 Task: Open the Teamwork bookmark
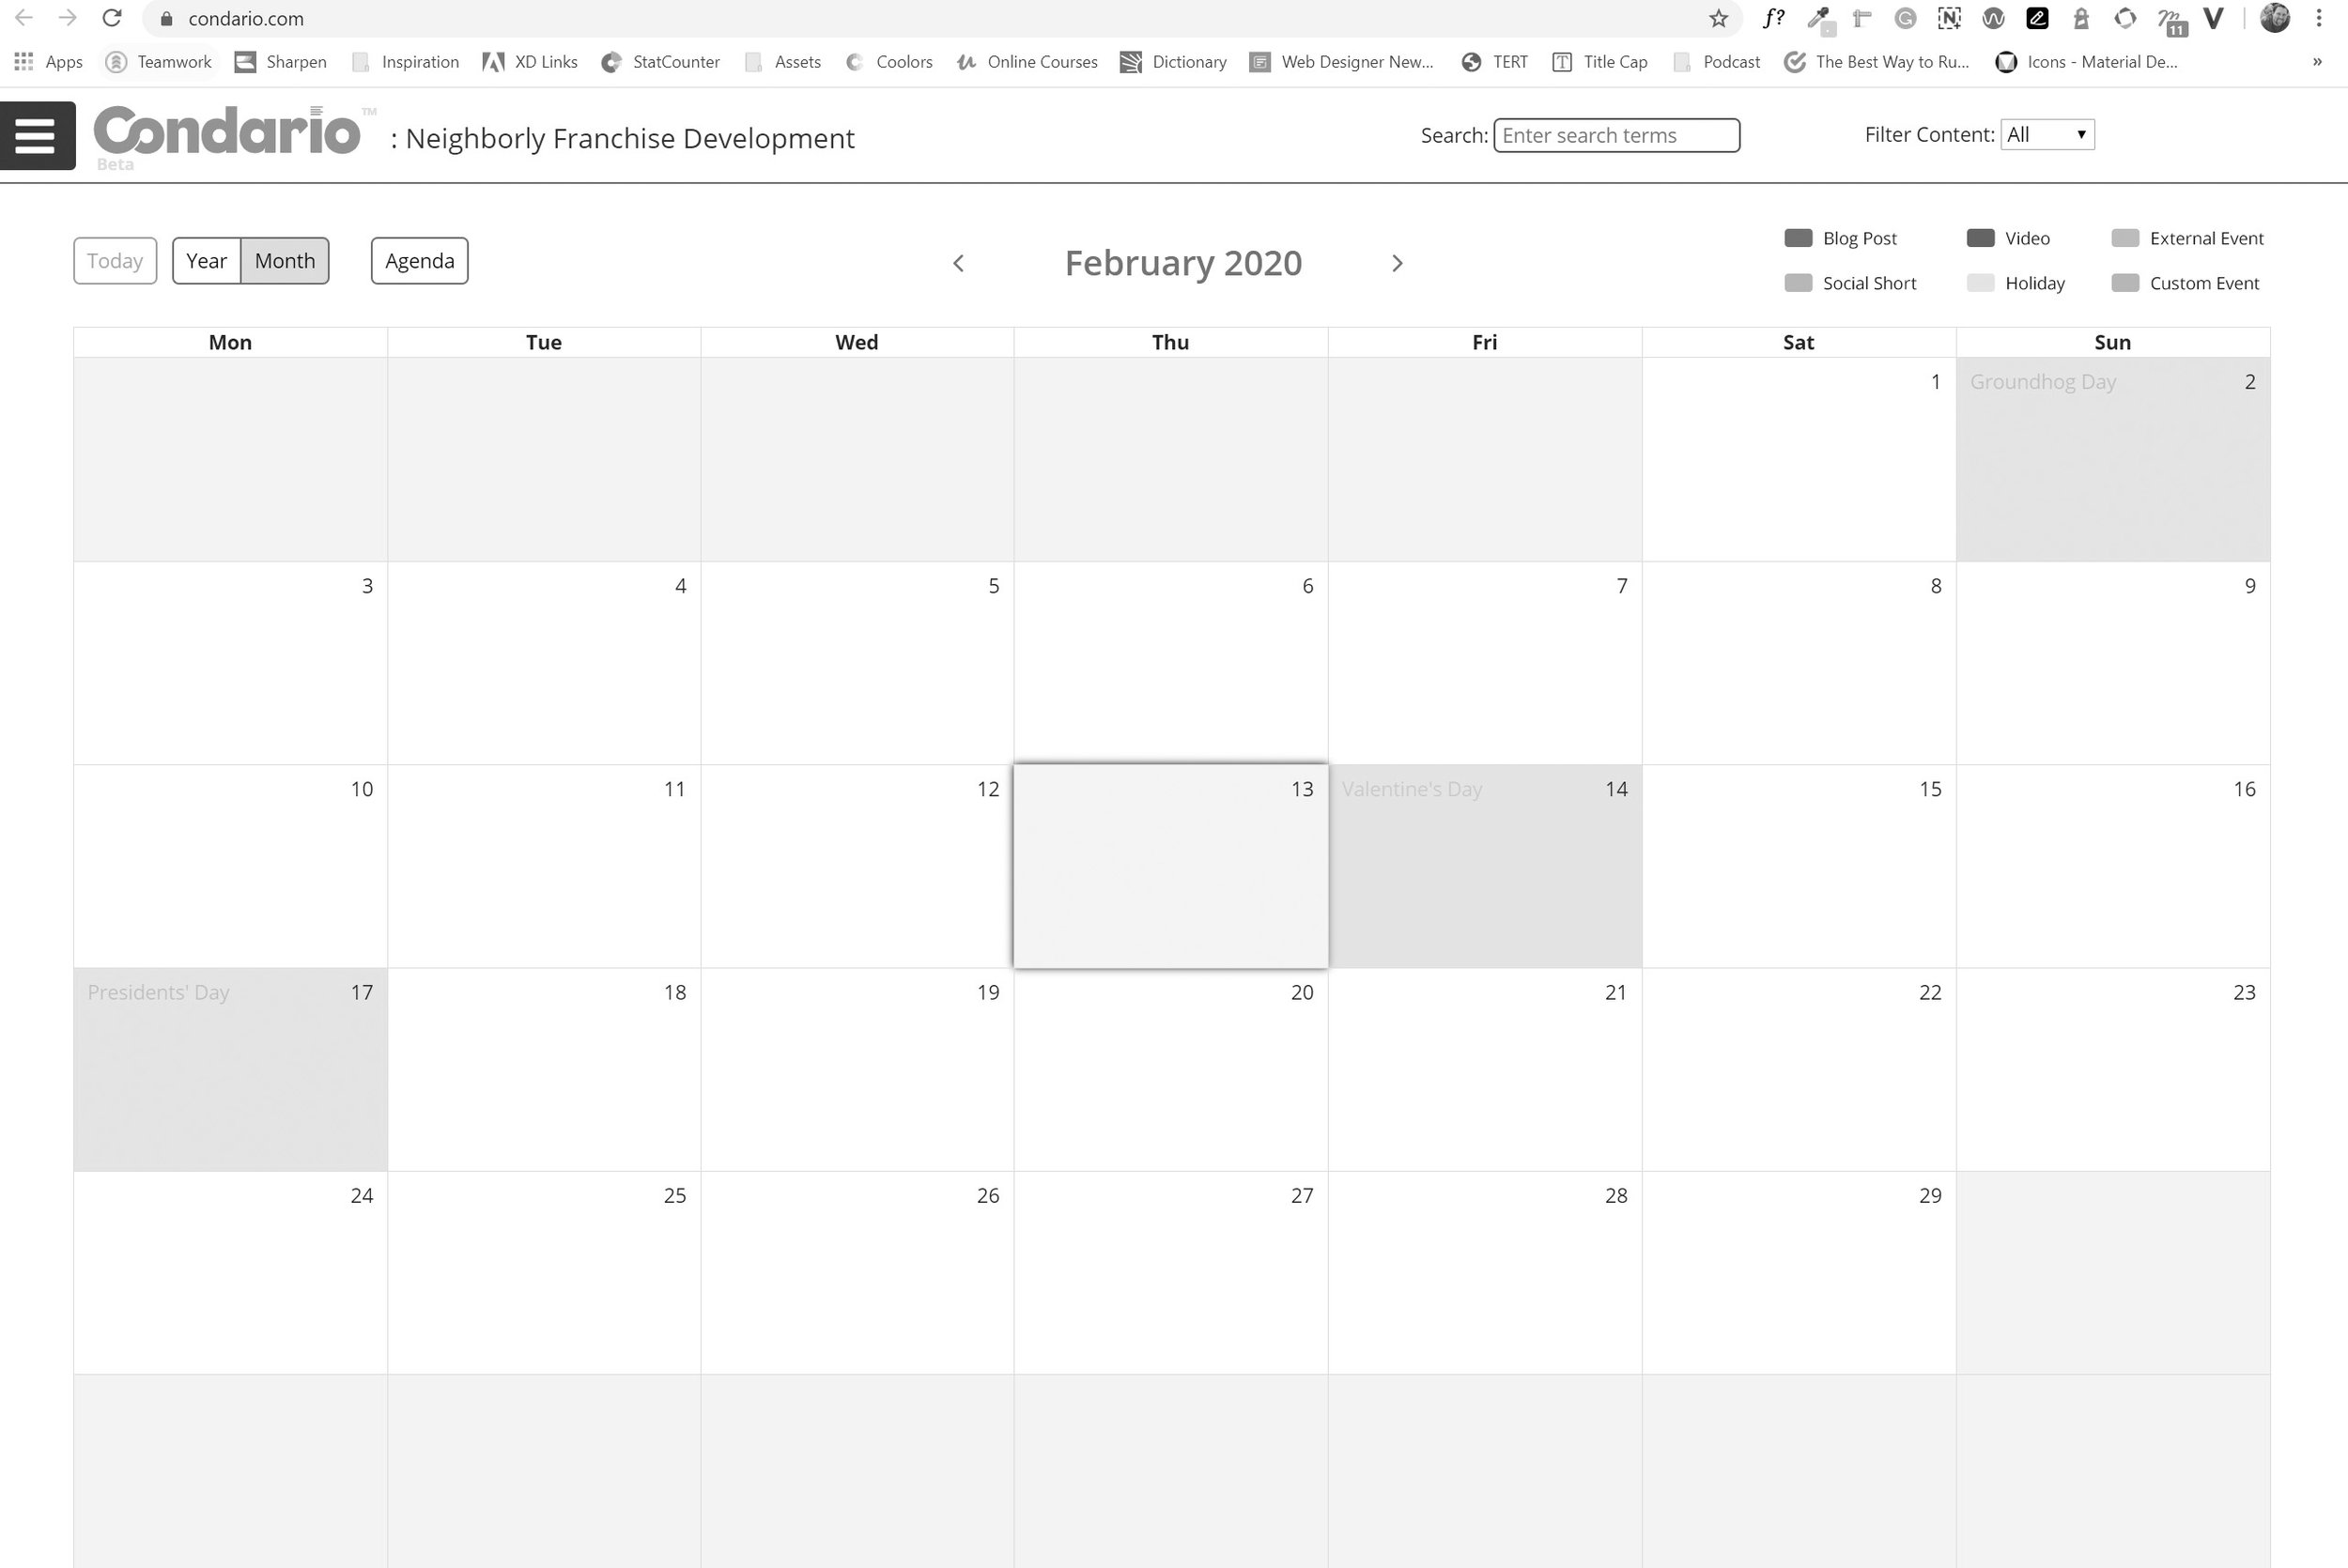coord(160,61)
